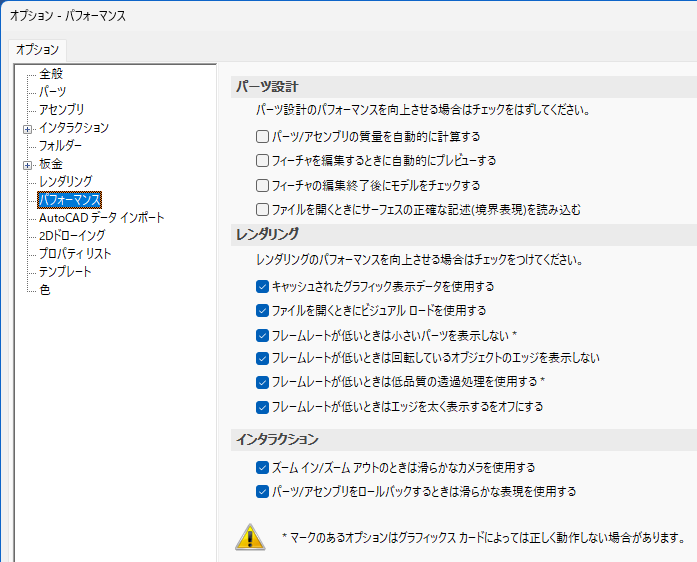Disable smooth camera for ズーム イン/ズーム アウト

point(262,467)
